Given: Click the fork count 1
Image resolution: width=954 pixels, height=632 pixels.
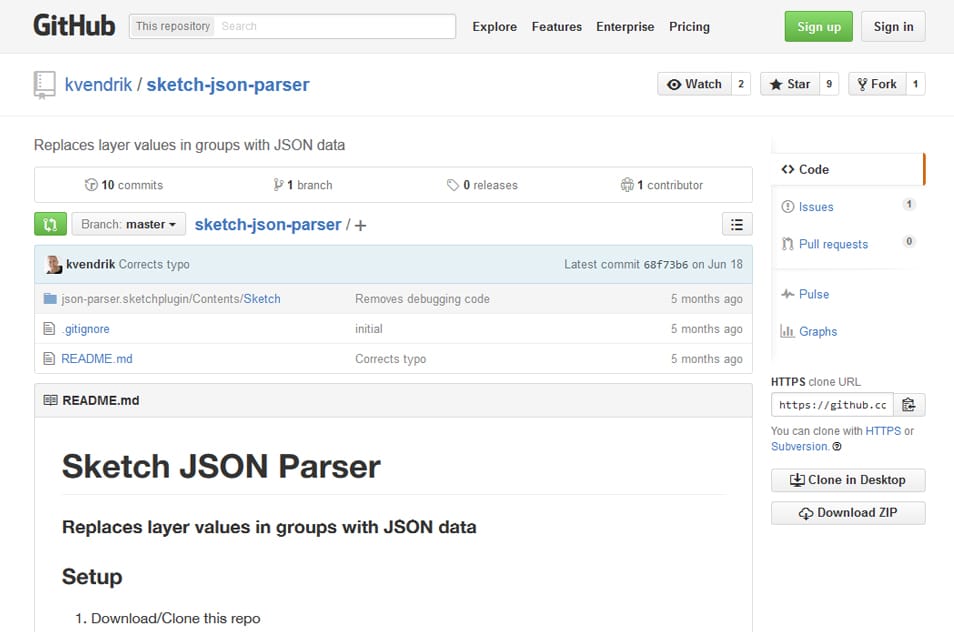Looking at the screenshot, I should (916, 84).
